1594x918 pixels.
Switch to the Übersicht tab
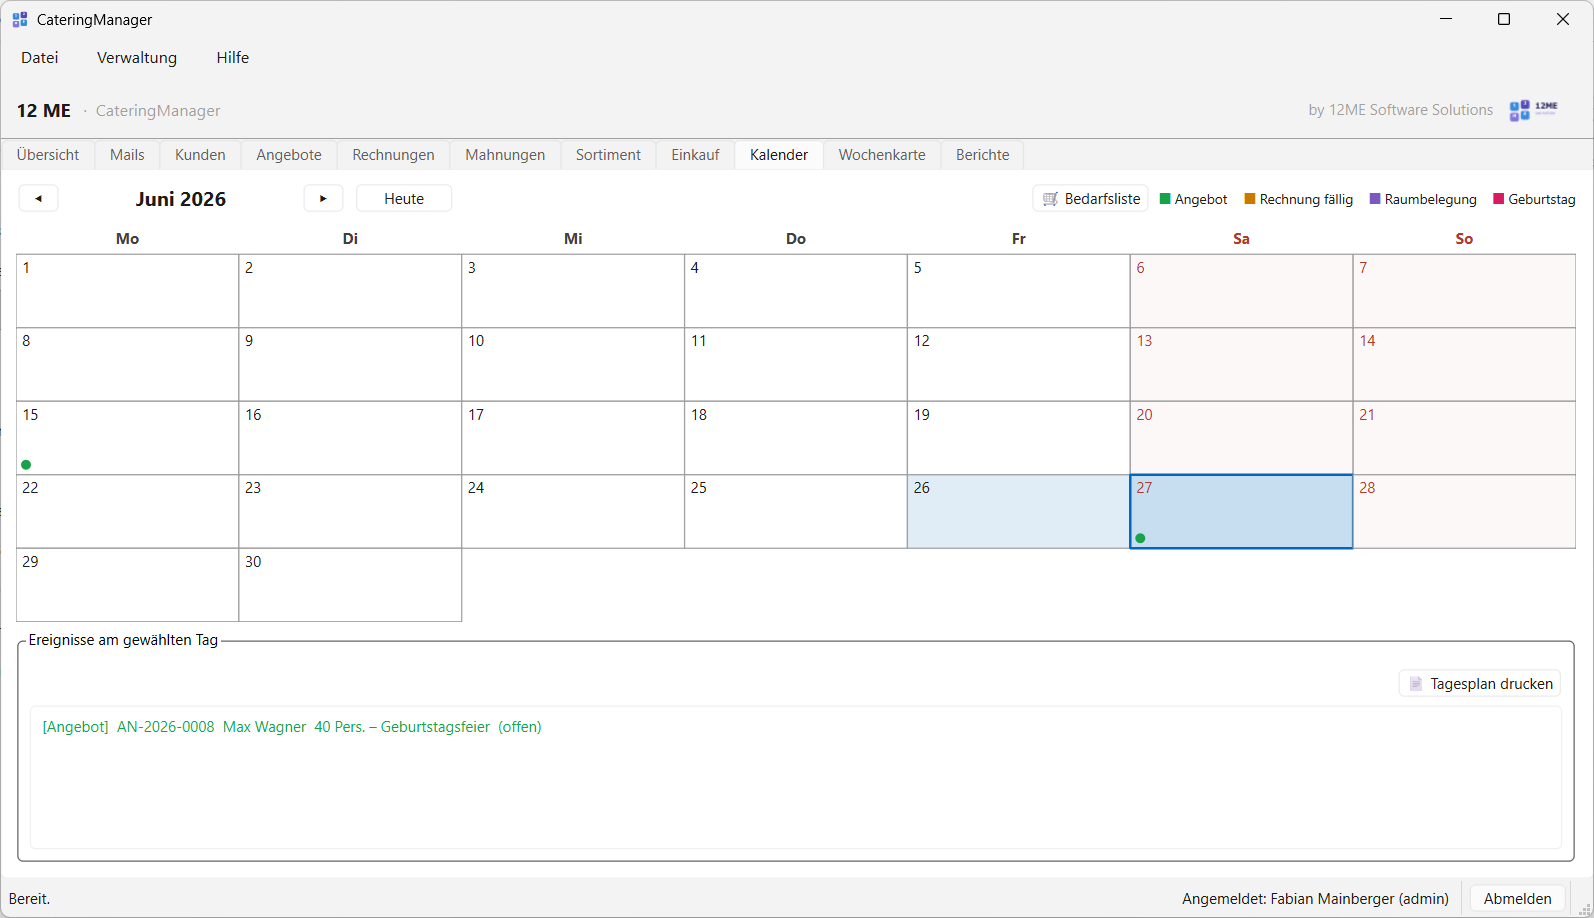coord(48,155)
